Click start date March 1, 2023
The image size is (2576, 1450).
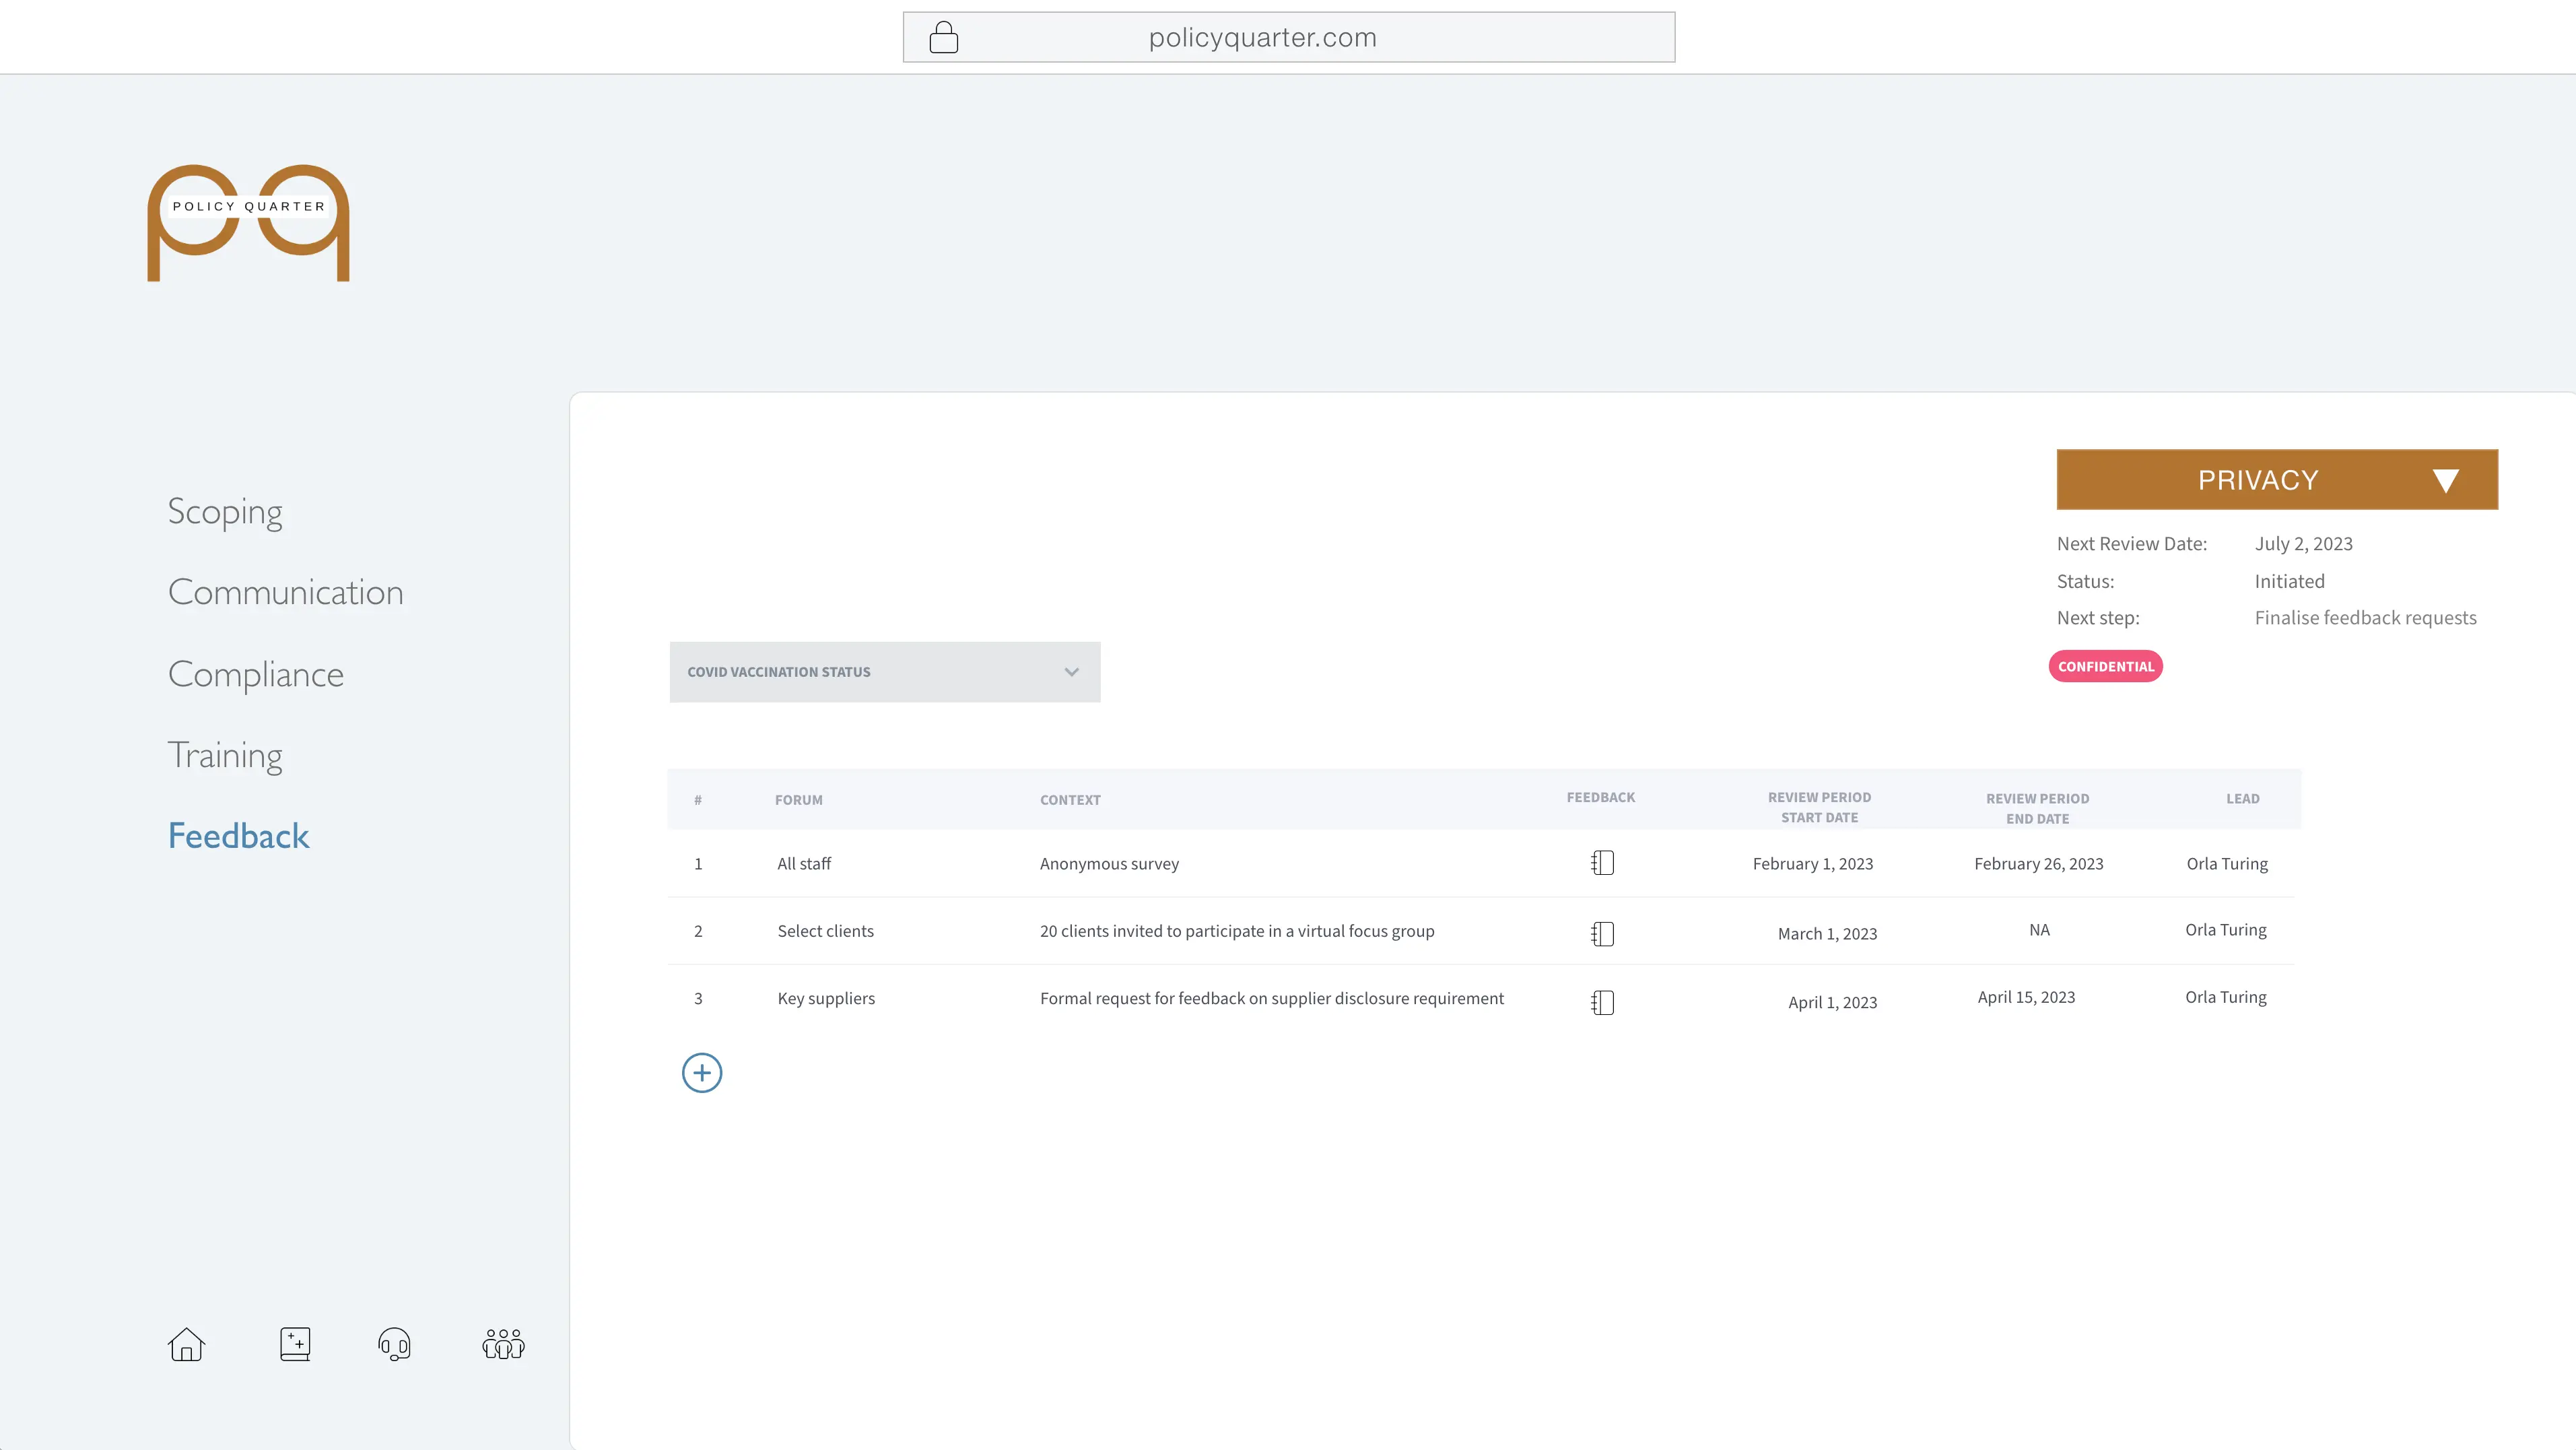click(1827, 934)
